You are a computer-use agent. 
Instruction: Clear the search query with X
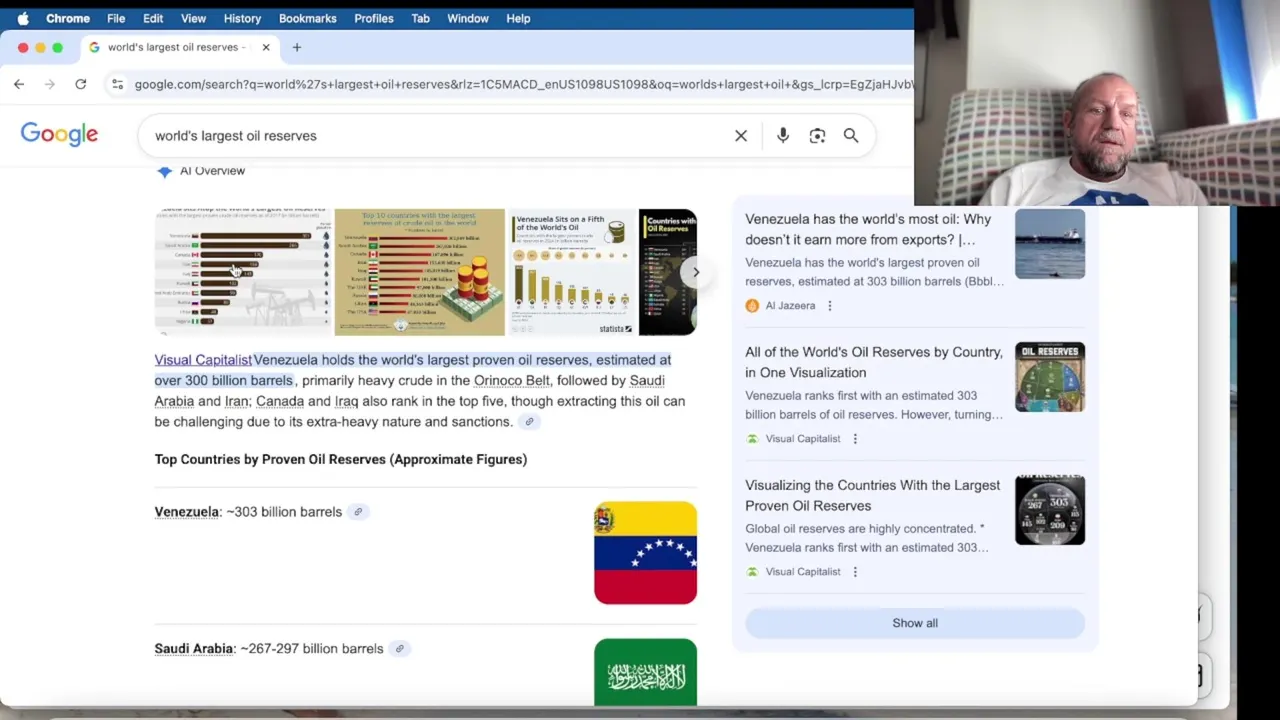741,136
